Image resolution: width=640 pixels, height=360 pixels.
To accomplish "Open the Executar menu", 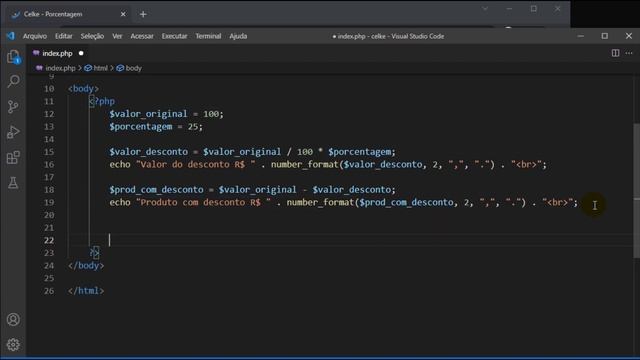I will pyautogui.click(x=174, y=36).
